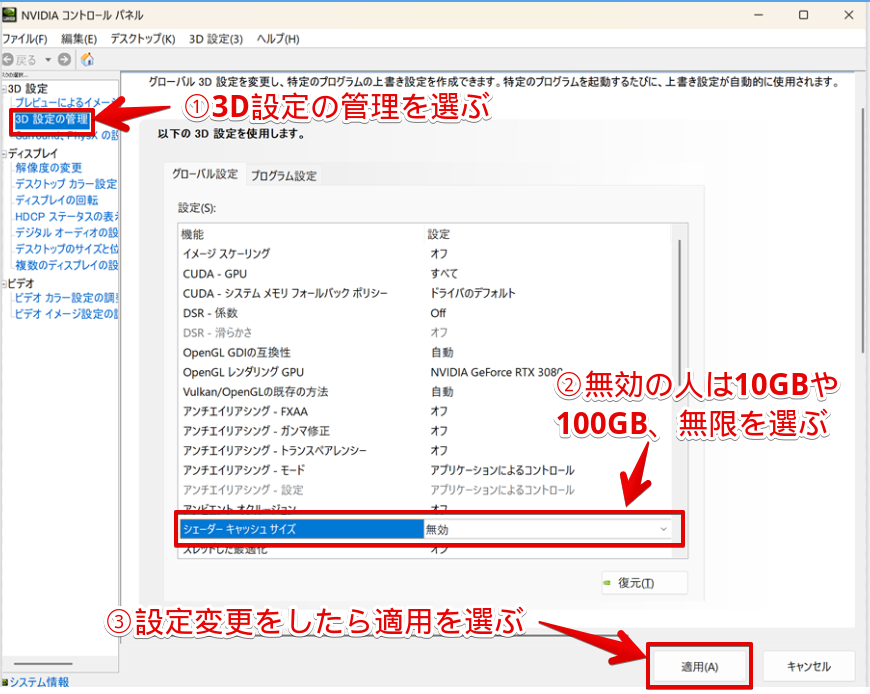Viewport: 870px width, 694px height.
Task: Open HDCP ステータスの表示
Action: (x=67, y=216)
